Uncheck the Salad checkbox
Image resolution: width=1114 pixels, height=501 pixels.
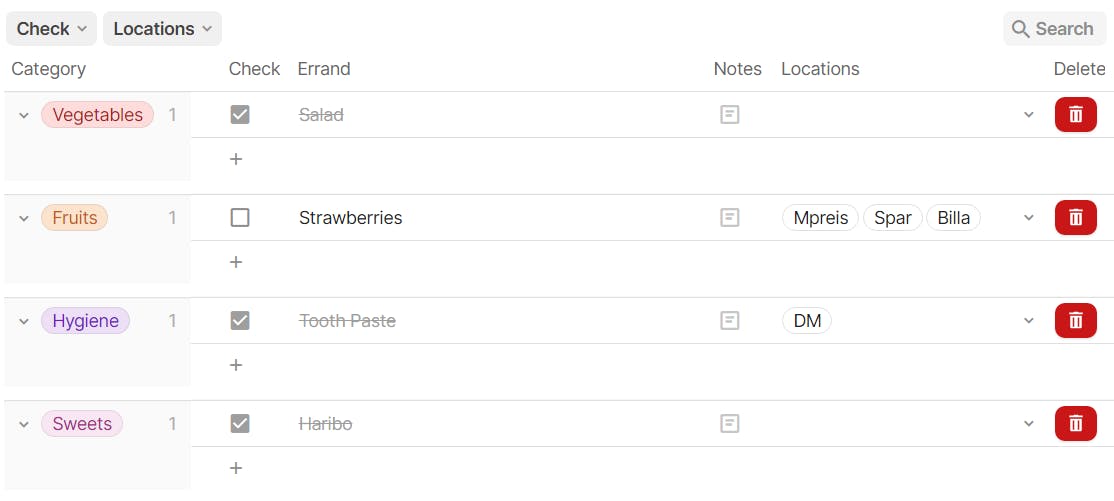[x=240, y=114]
